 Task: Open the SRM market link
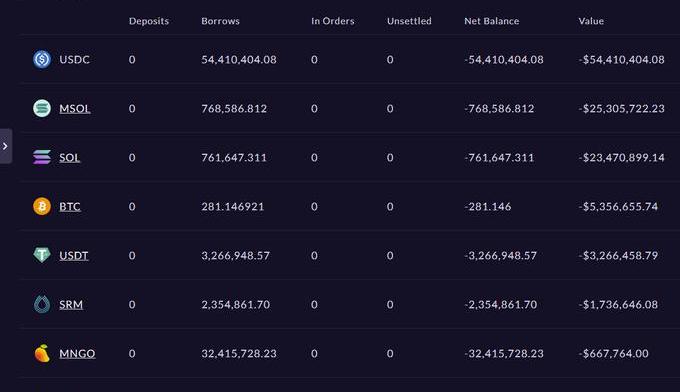coord(71,304)
